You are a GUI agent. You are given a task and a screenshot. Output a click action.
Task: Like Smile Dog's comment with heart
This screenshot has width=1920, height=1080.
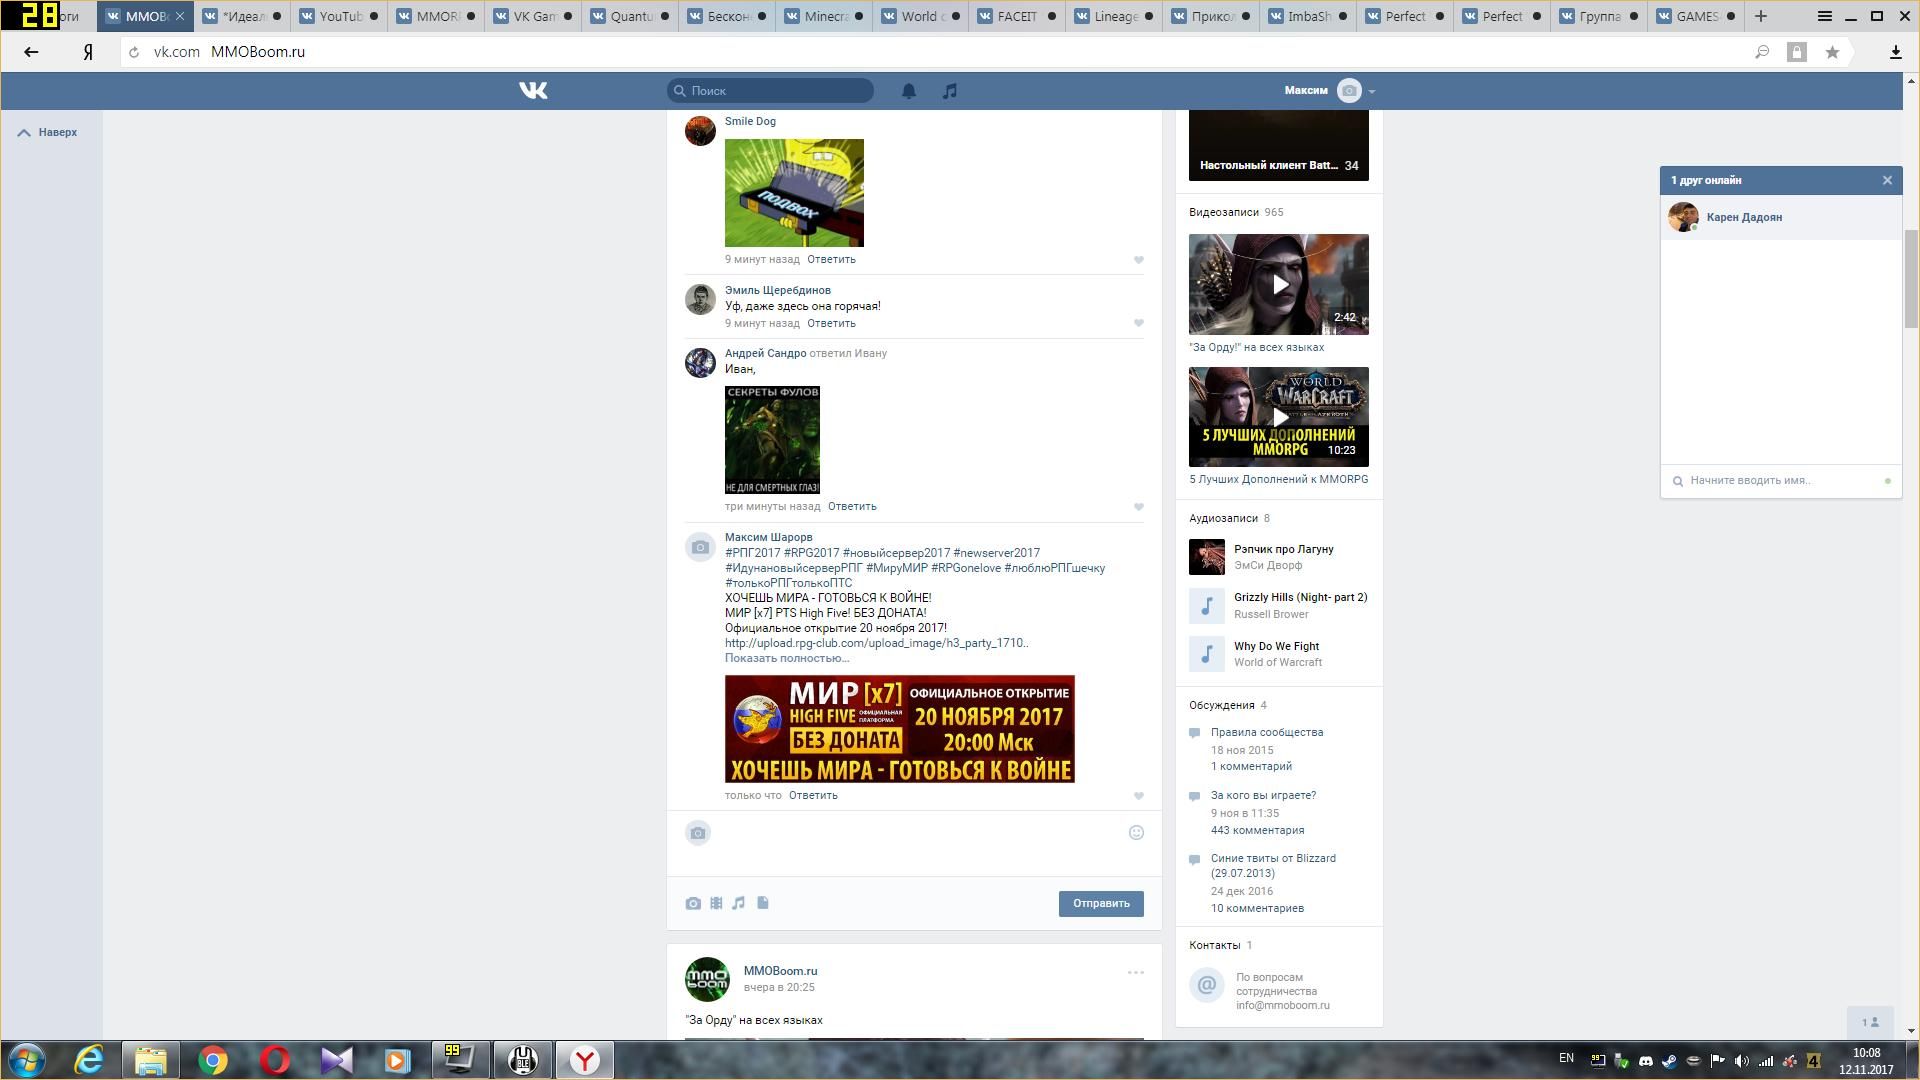pos(1138,260)
